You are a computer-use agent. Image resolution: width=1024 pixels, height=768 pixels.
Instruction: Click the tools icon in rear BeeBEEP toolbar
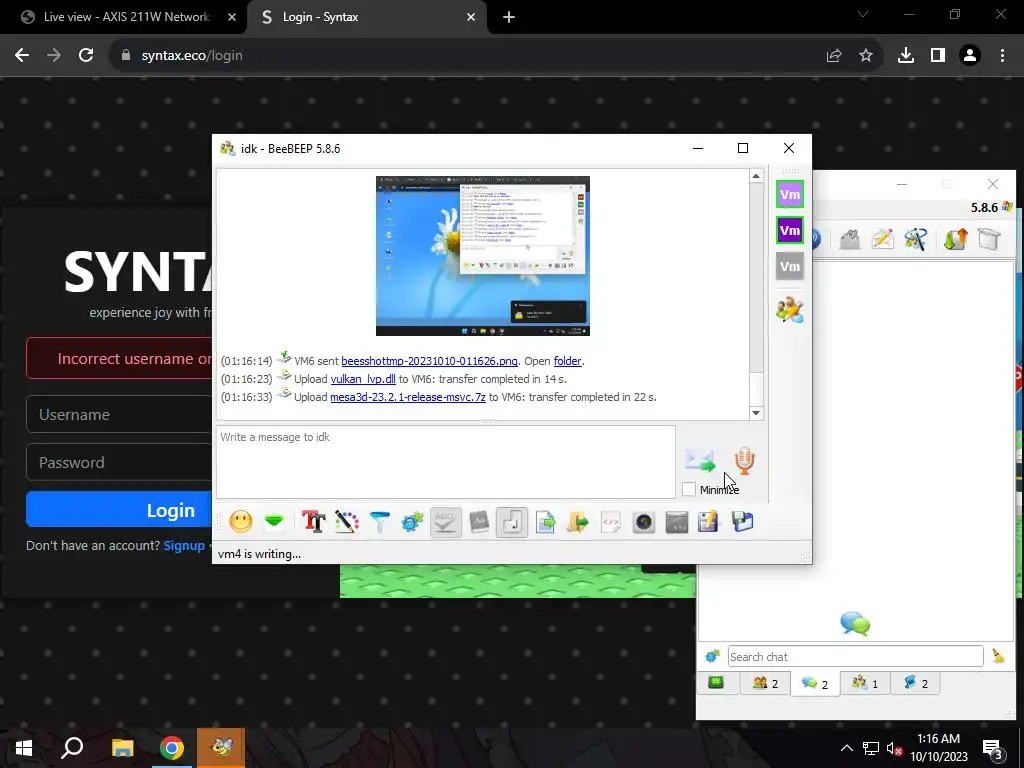click(916, 239)
